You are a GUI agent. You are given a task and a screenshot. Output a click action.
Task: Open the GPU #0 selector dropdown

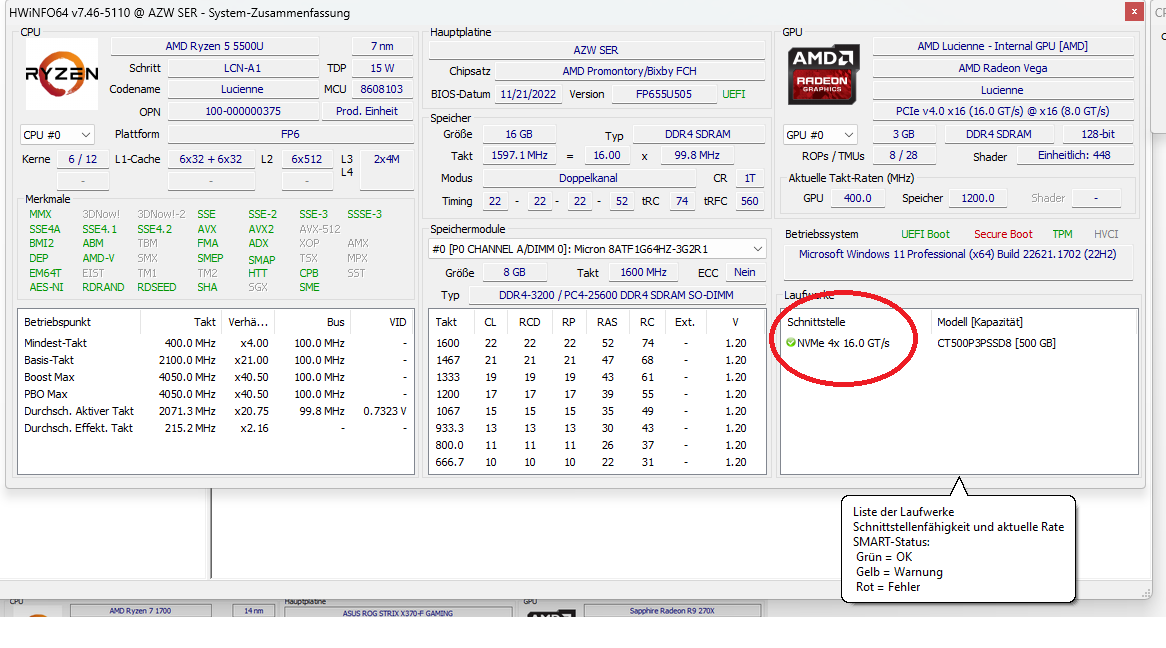coord(819,135)
